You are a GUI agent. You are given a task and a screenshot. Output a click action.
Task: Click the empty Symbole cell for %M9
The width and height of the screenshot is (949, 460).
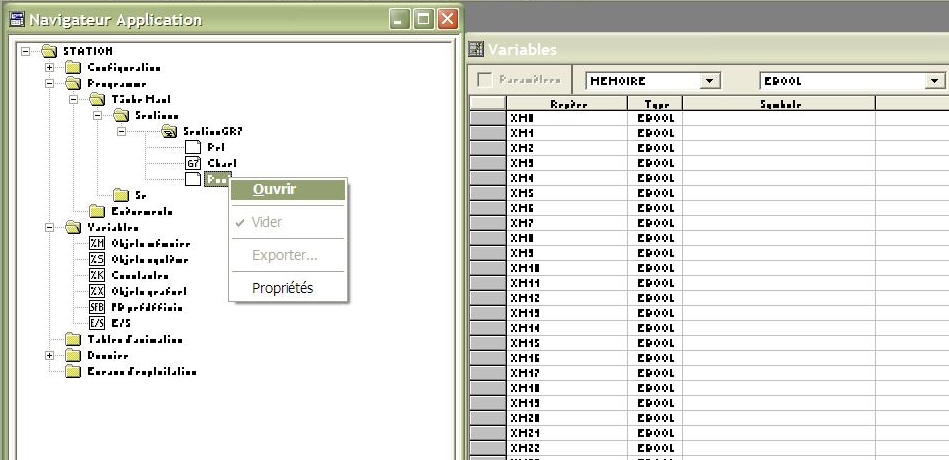[780, 253]
